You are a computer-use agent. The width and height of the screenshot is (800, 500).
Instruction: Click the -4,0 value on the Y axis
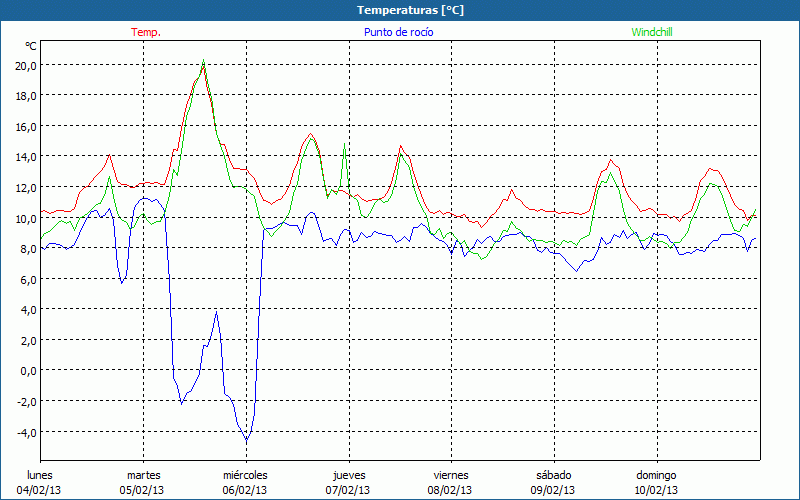(x=25, y=432)
